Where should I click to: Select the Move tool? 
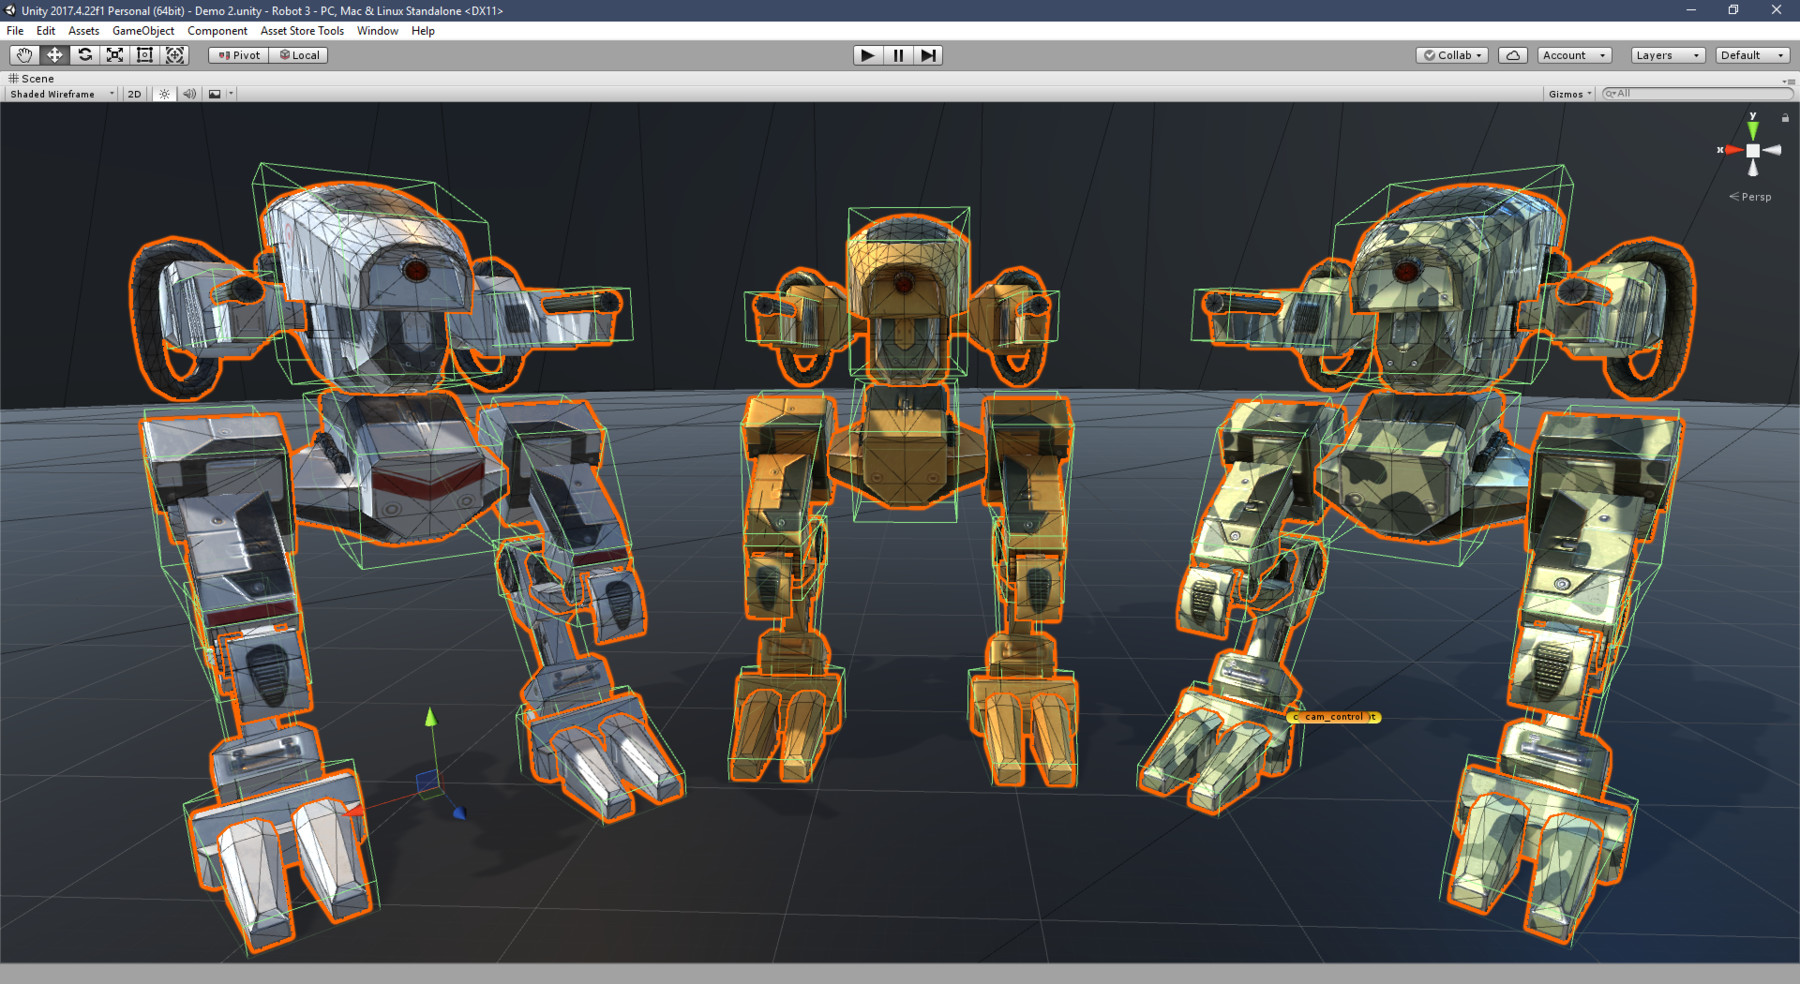tap(54, 55)
